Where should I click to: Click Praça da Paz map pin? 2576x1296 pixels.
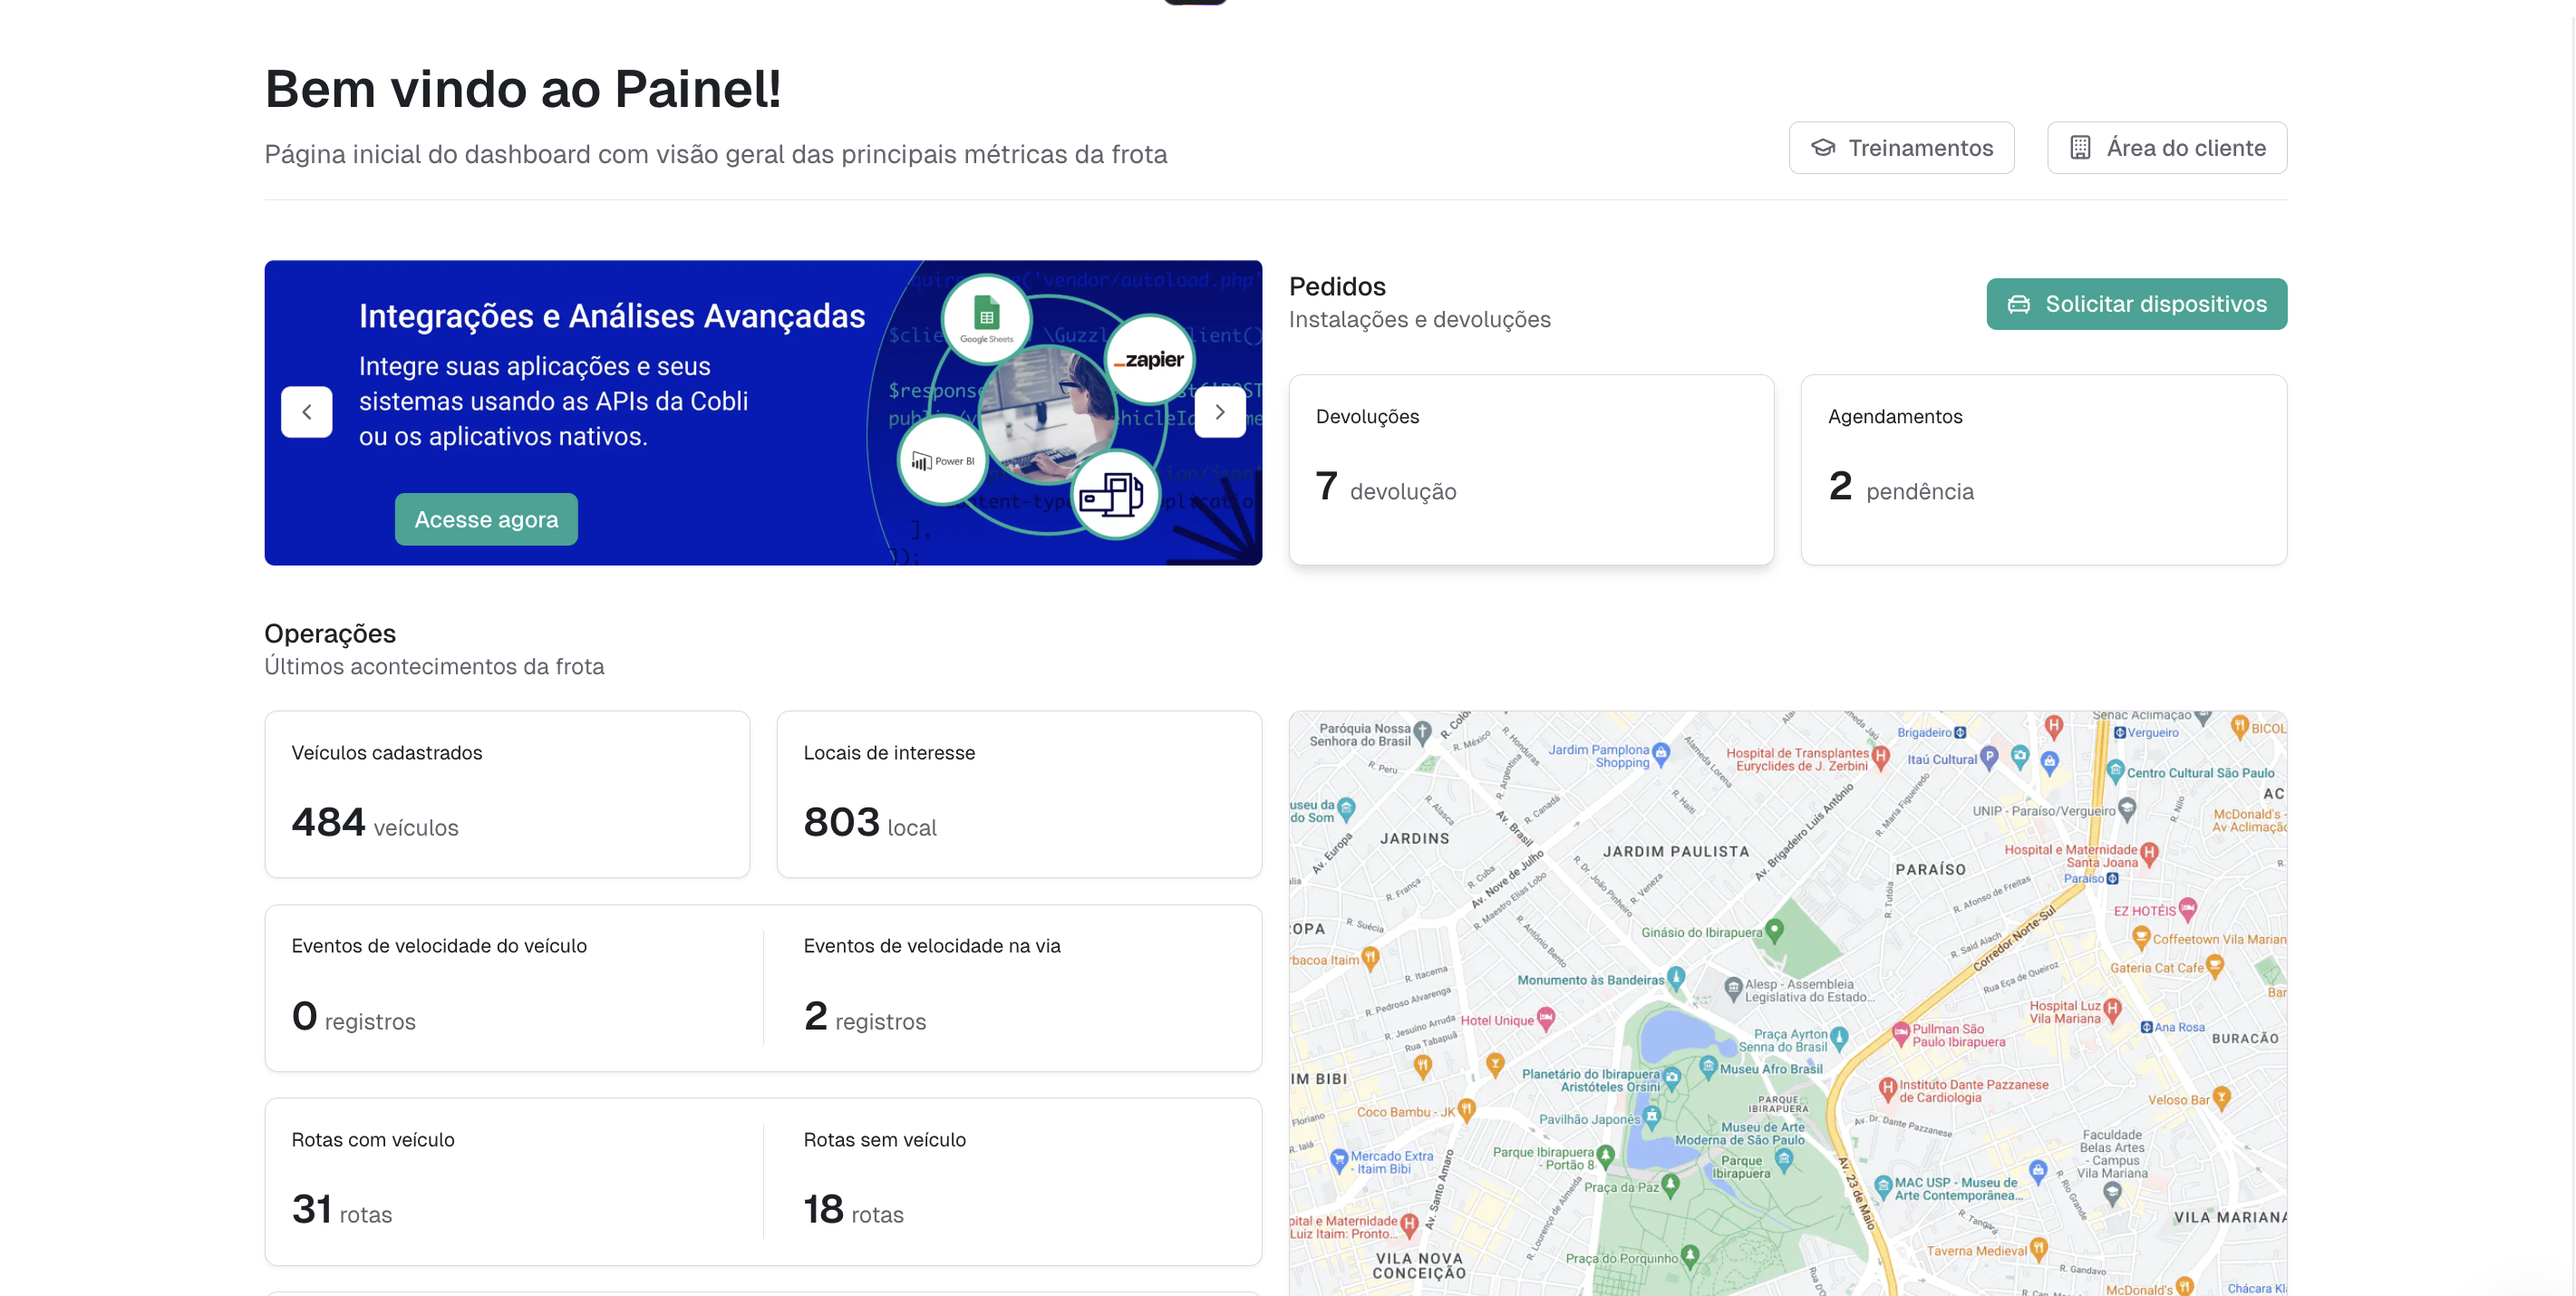(x=1670, y=1185)
